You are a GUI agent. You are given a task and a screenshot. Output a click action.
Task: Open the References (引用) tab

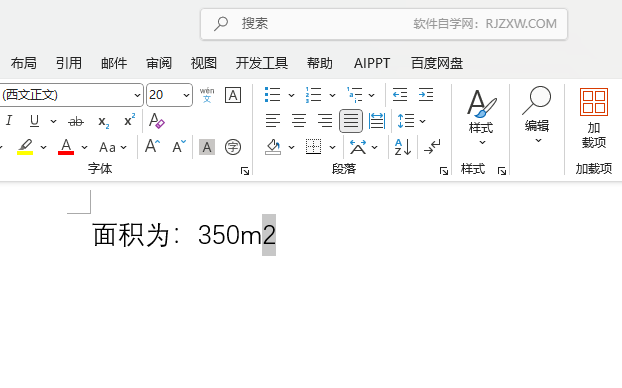(69, 63)
